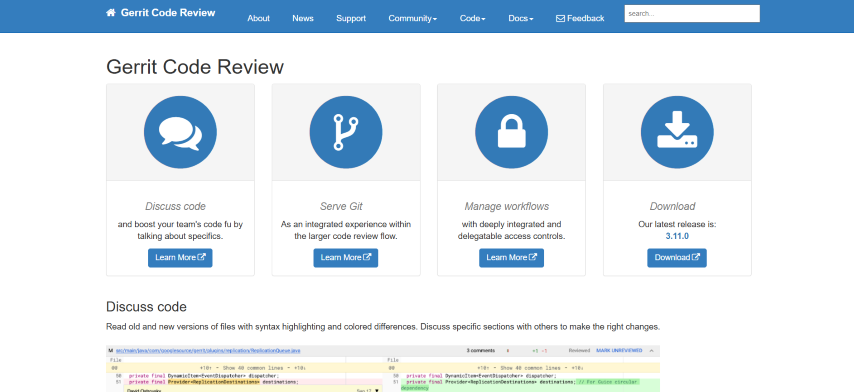Click the code diff screenshot thumbnail

coord(383,368)
